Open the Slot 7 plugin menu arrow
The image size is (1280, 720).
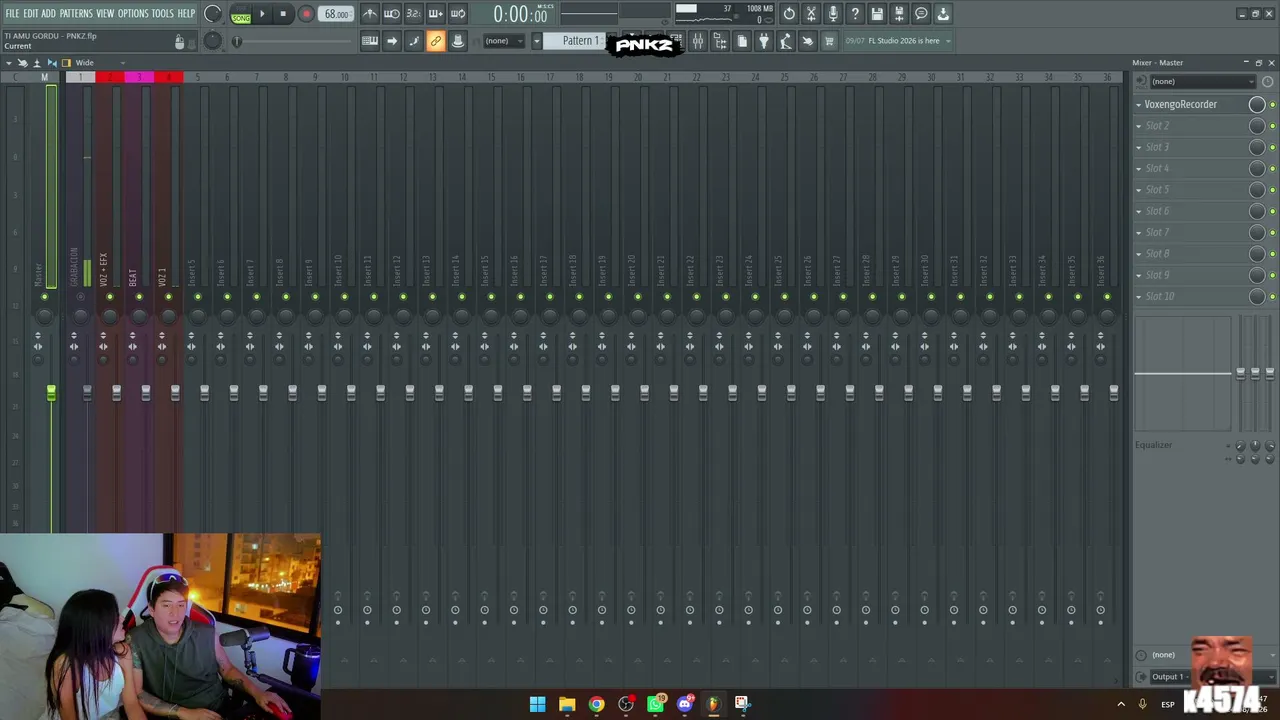click(x=1138, y=232)
